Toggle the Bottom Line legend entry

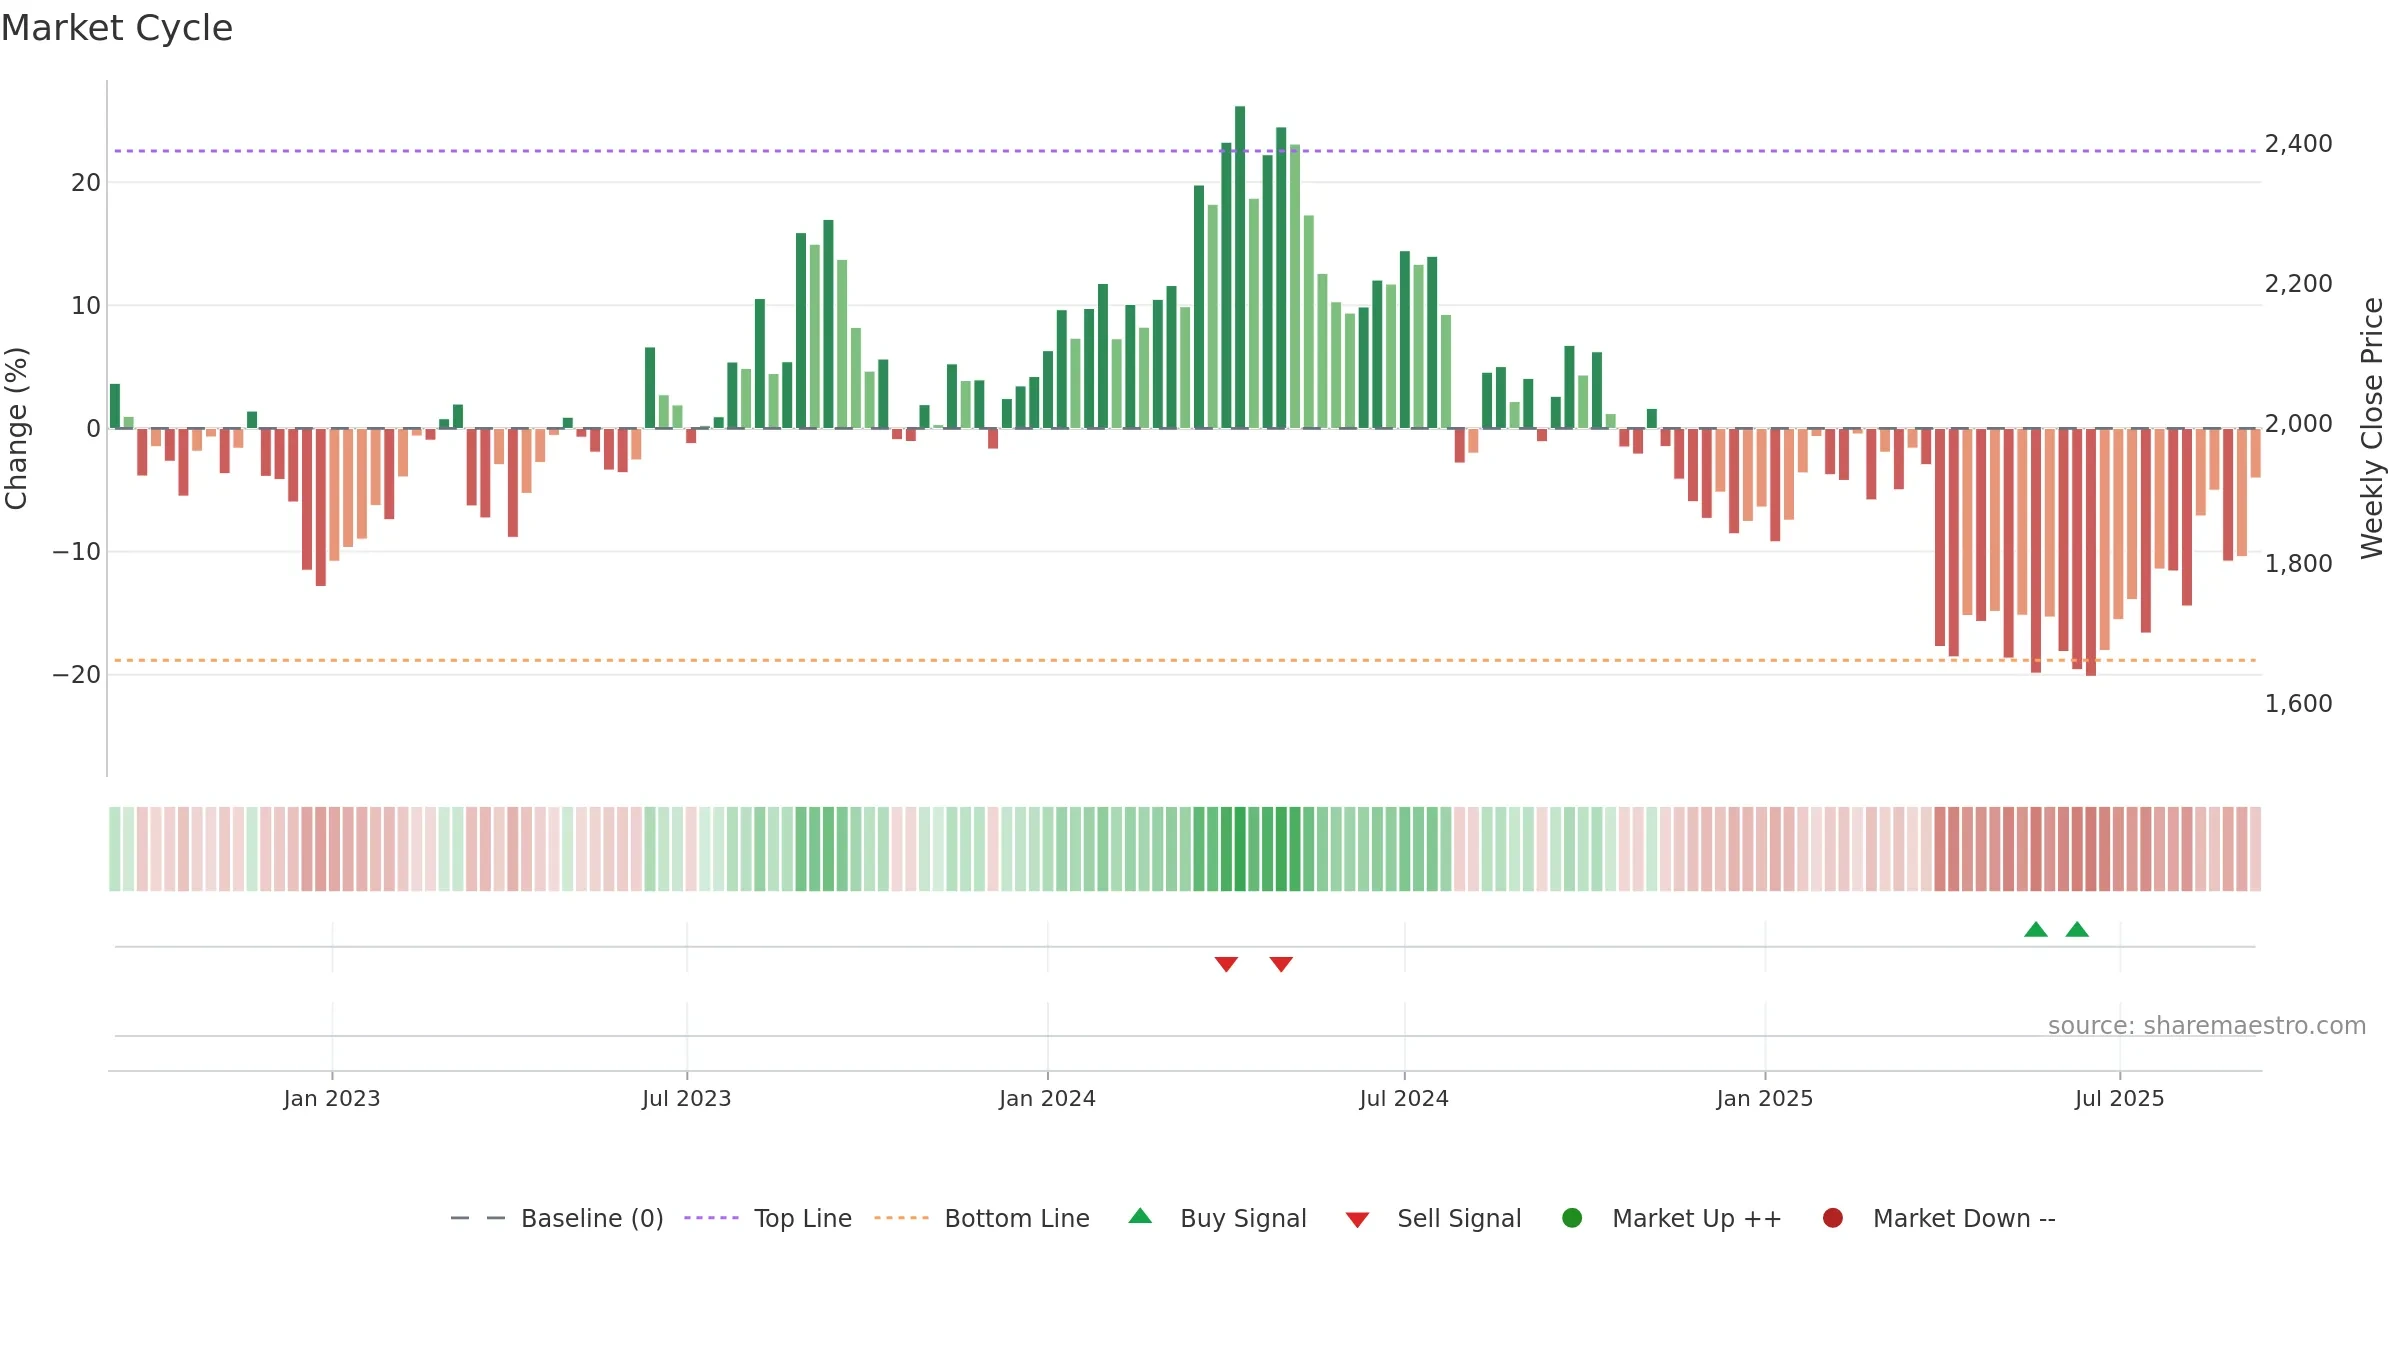[x=982, y=1218]
